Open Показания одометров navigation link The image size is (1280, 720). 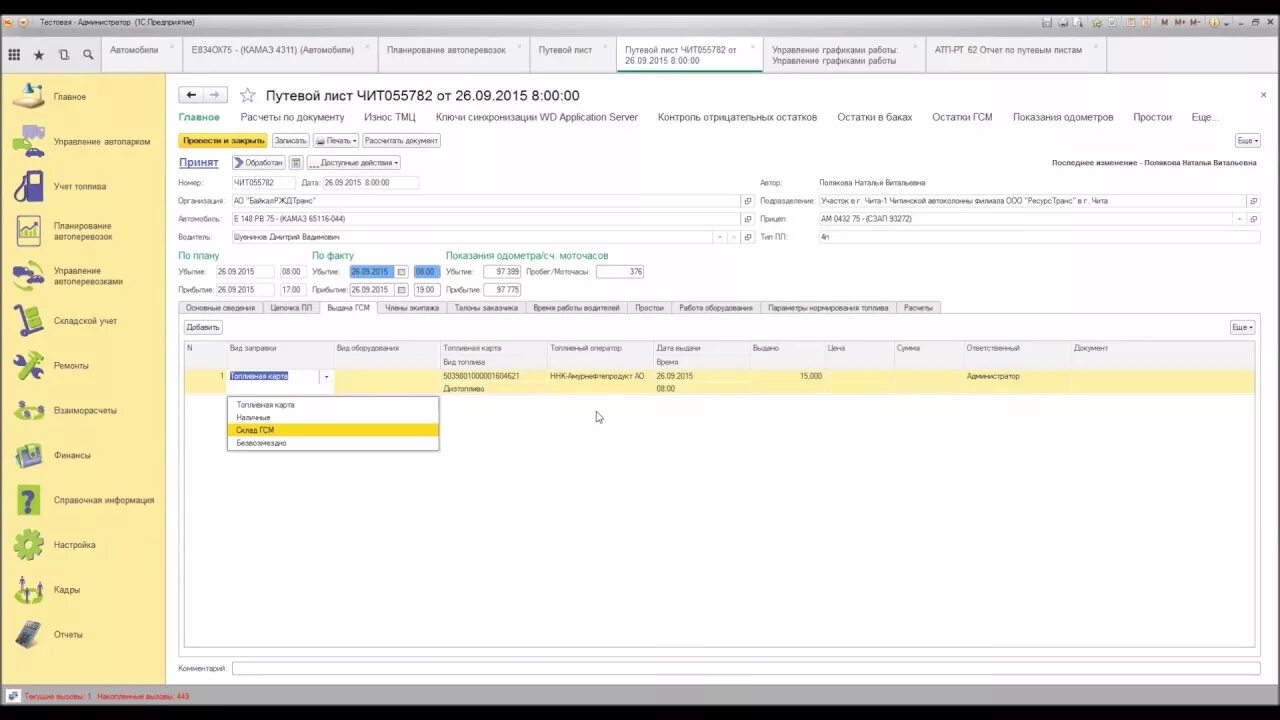coord(1063,117)
